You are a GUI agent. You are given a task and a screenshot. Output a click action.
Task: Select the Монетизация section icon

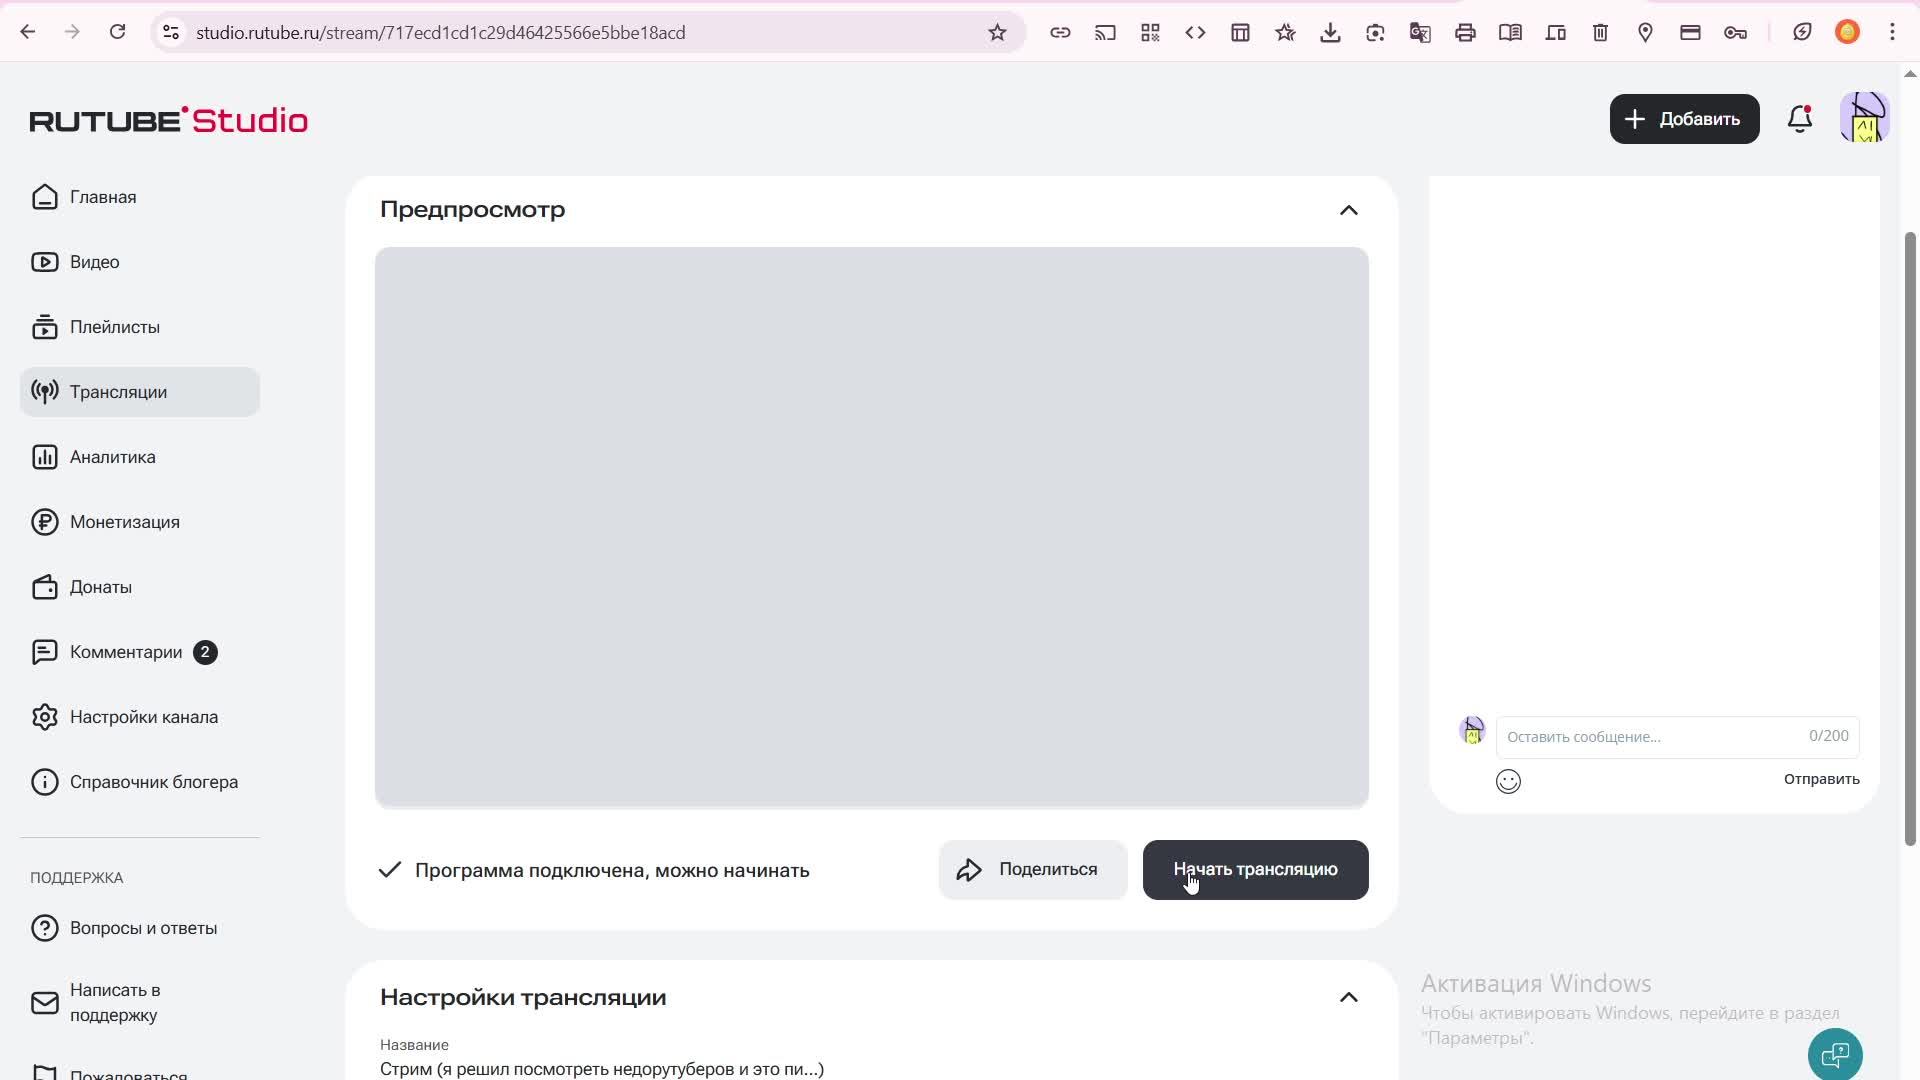coord(46,521)
